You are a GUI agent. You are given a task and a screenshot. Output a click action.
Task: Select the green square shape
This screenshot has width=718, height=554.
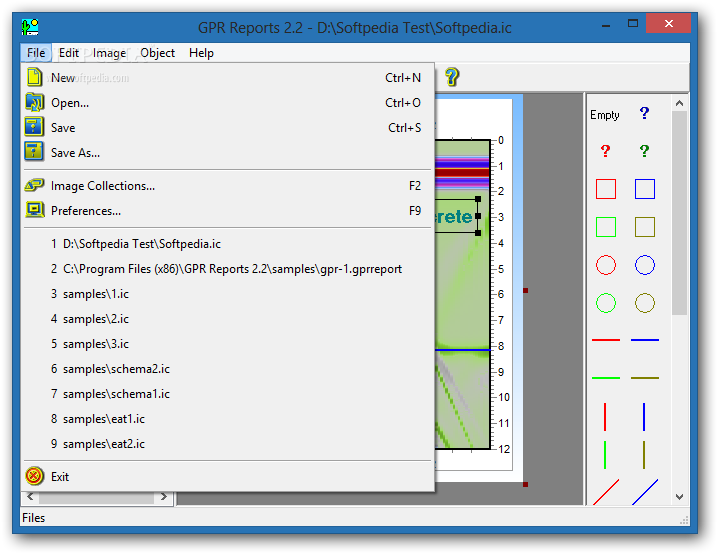click(605, 227)
